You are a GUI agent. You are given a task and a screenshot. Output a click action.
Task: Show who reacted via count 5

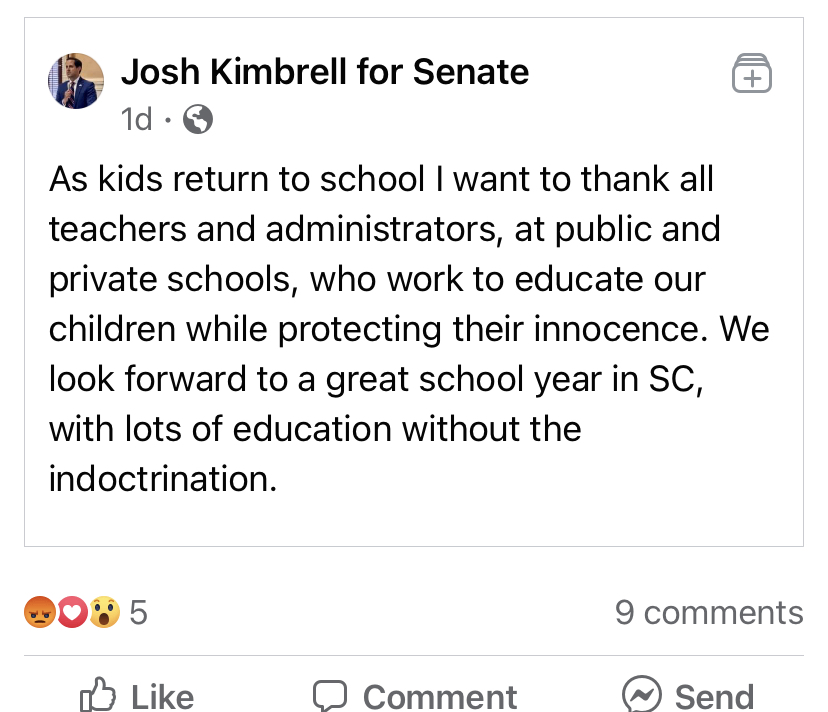click(x=138, y=612)
